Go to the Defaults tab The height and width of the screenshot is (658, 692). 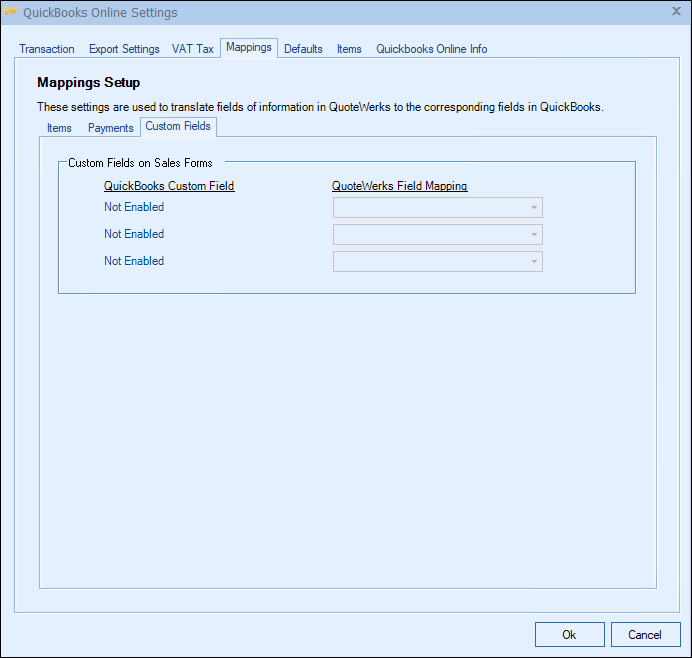coord(303,49)
